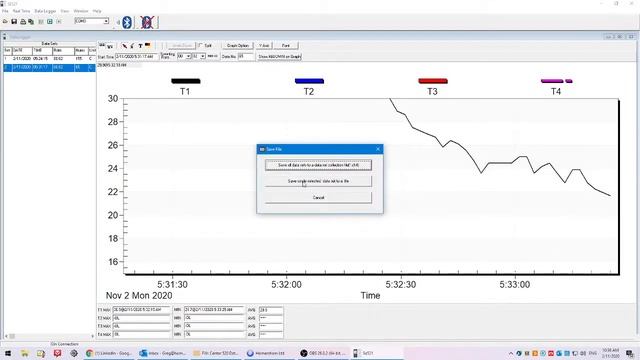Viewport: 640px width, 360px height.
Task: Click the crossed-out Bluetooth disconnect icon
Action: [x=147, y=22]
